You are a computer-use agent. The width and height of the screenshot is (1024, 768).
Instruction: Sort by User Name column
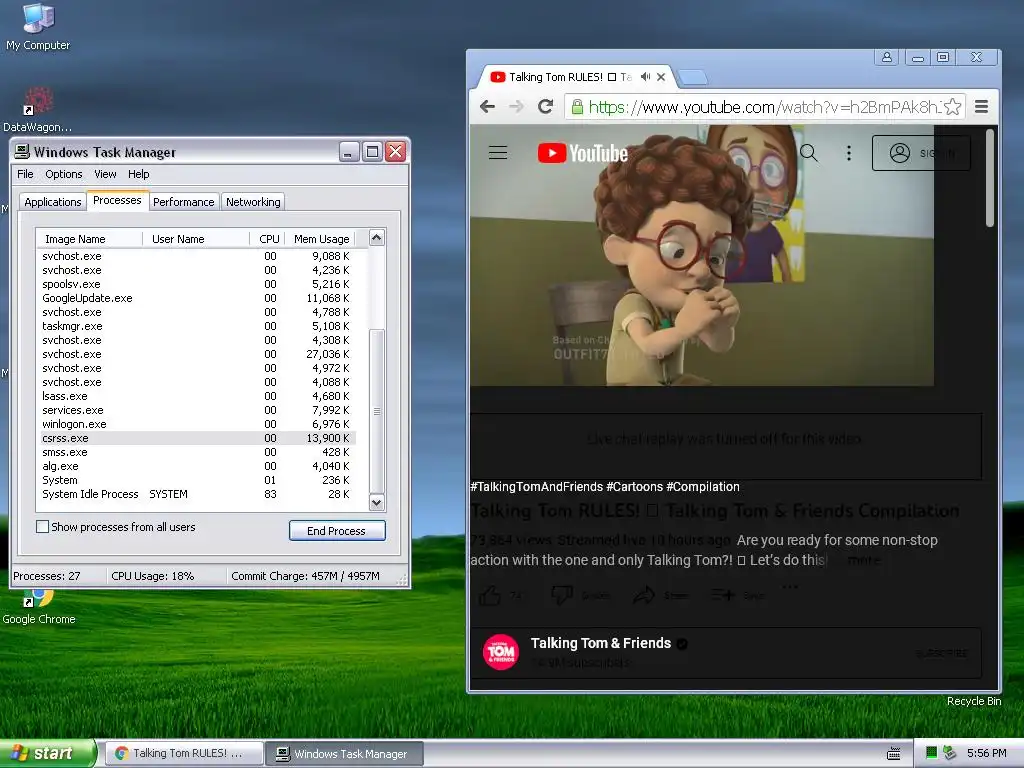(x=196, y=239)
